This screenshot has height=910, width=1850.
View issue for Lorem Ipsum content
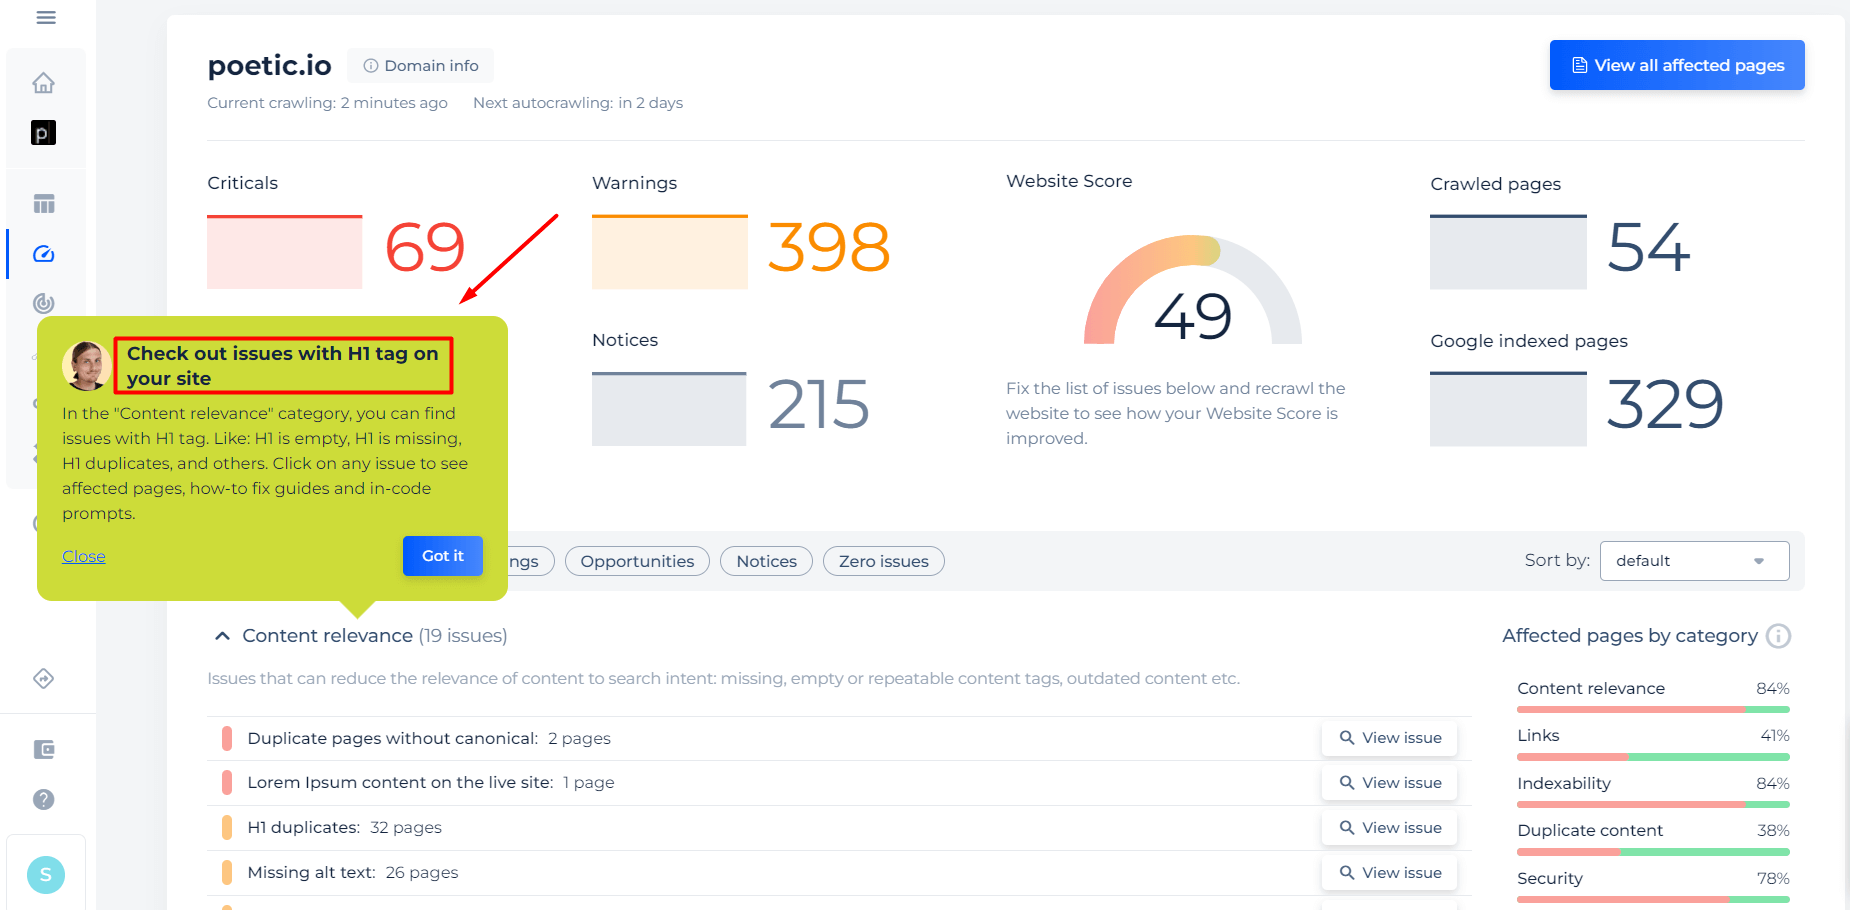point(1389,783)
